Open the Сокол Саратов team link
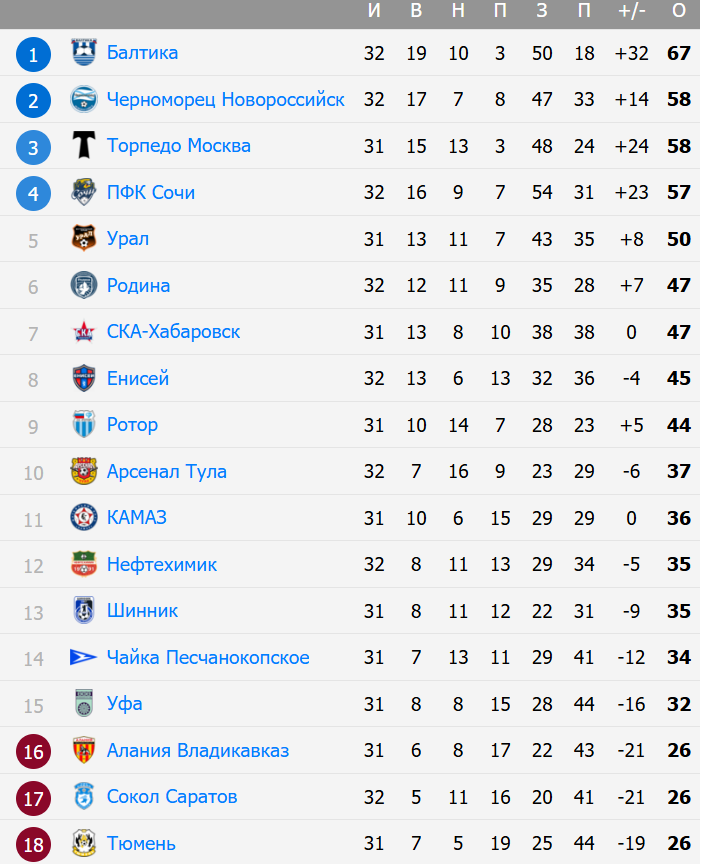The image size is (701, 864). [172, 797]
